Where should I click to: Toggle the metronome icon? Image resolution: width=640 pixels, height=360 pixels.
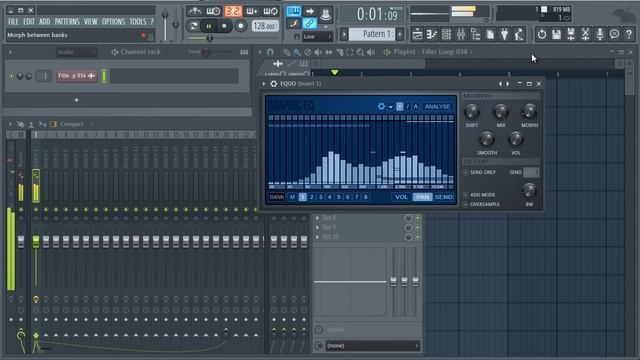click(x=194, y=11)
